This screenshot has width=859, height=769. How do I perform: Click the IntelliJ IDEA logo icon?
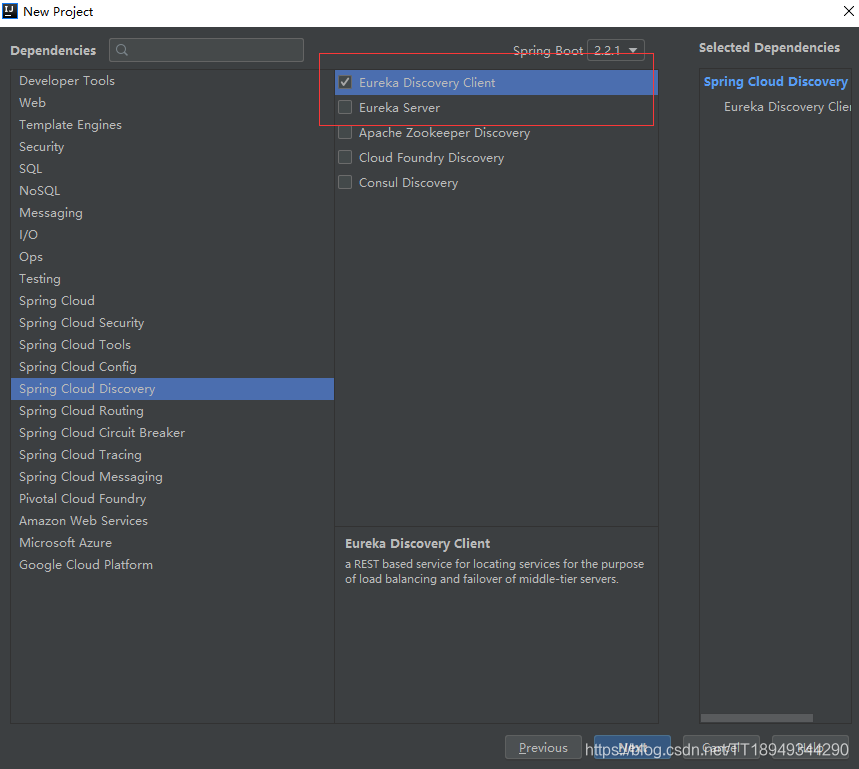coord(9,11)
